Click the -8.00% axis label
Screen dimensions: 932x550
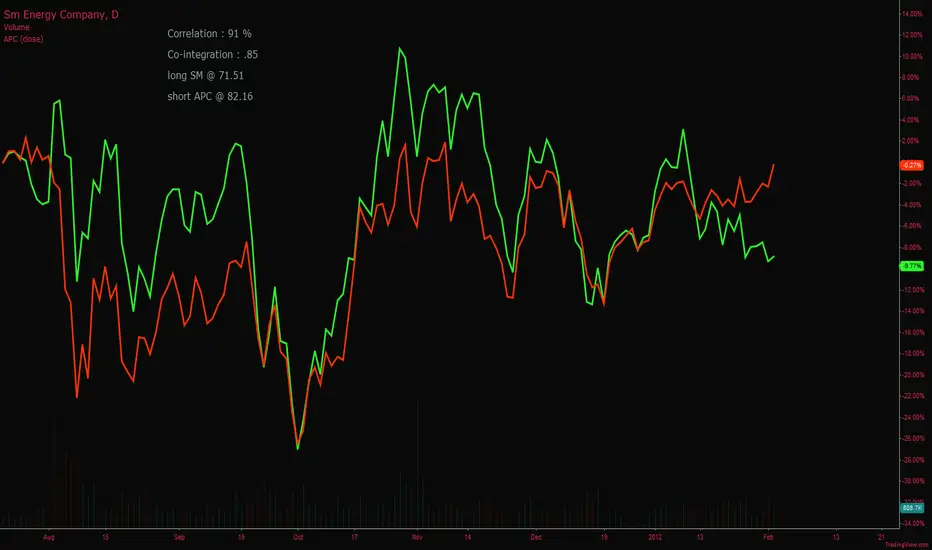pos(912,247)
